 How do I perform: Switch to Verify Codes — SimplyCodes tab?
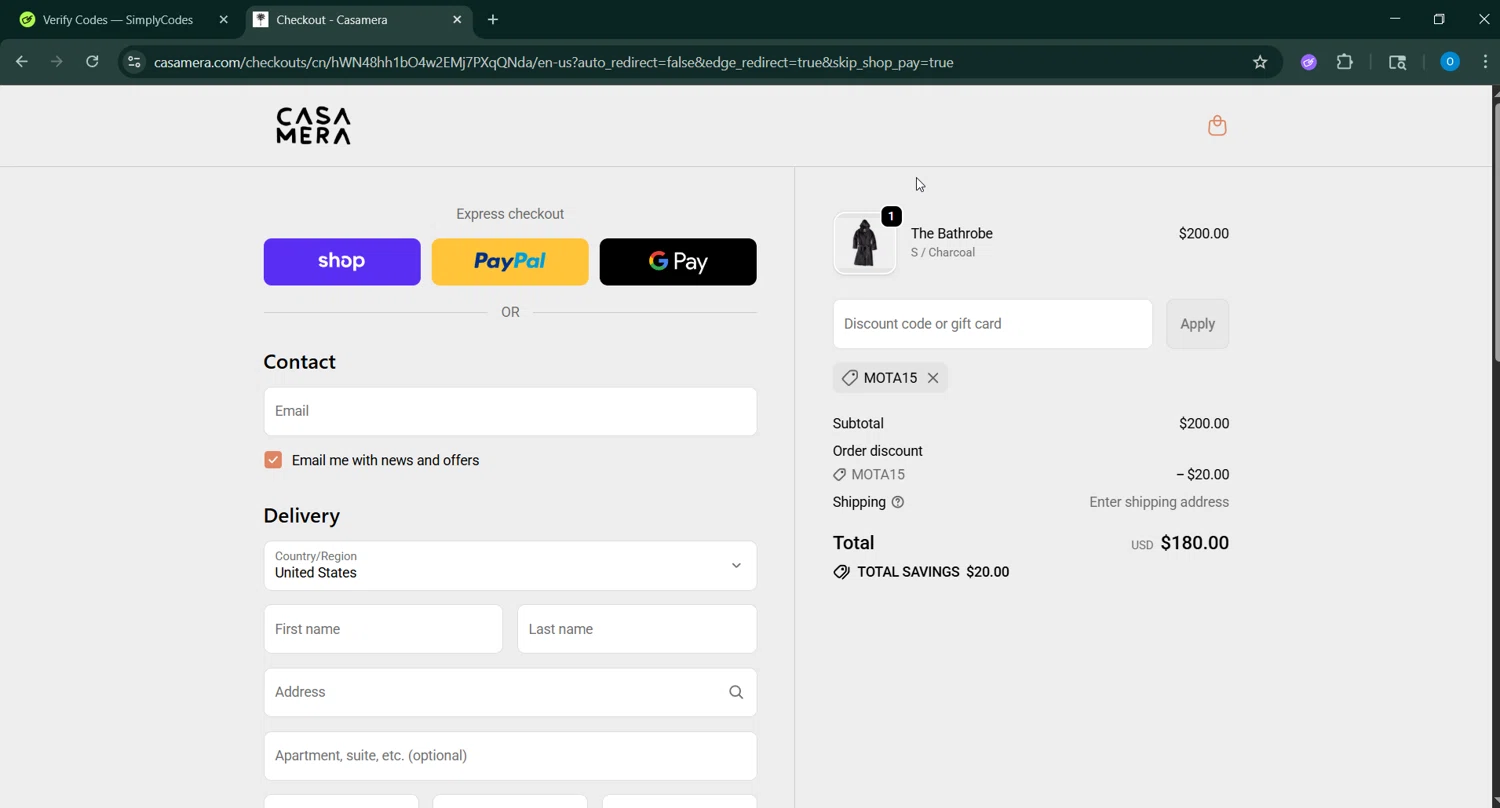coord(118,20)
